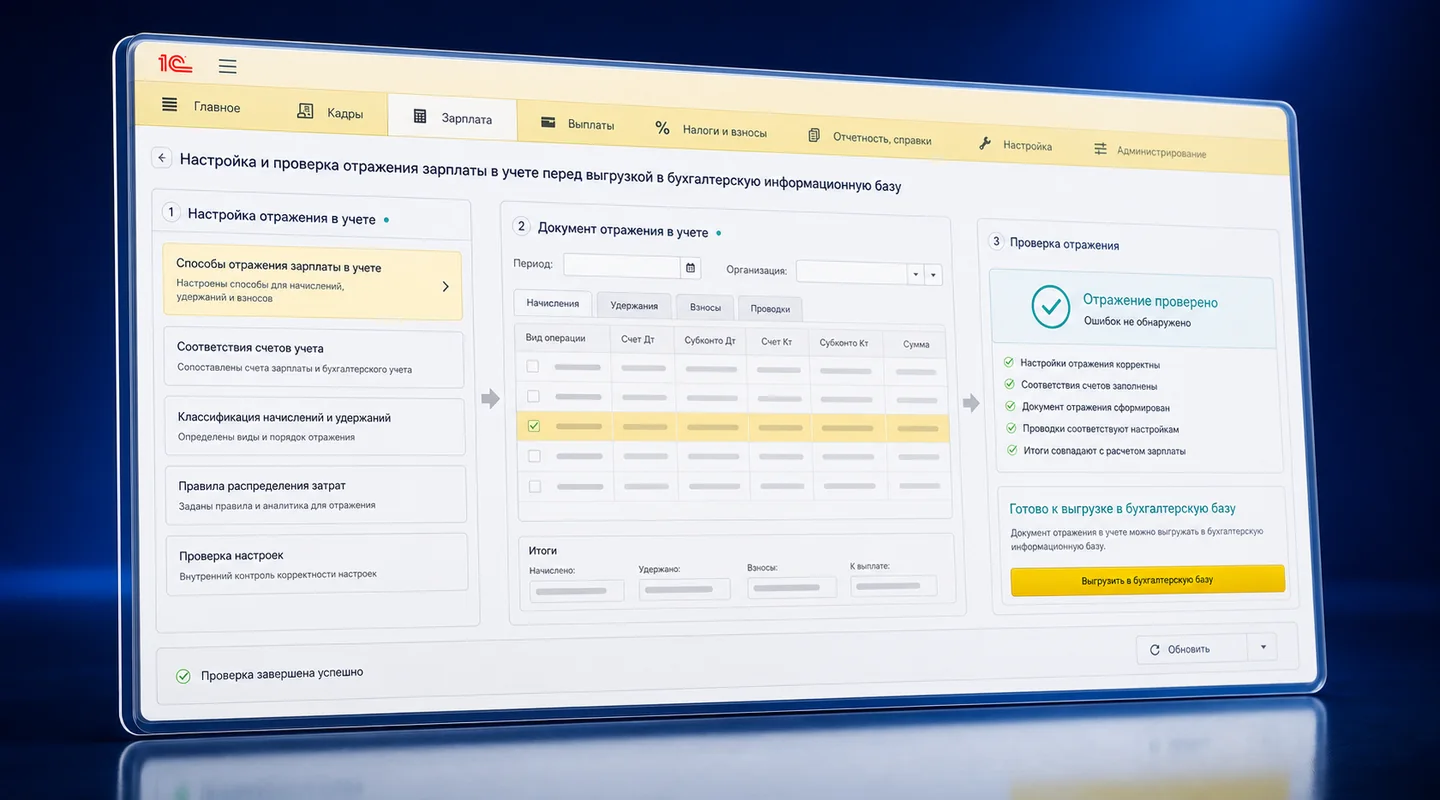Open Соответствия счетов учета card
1440x800 pixels.
(314, 359)
